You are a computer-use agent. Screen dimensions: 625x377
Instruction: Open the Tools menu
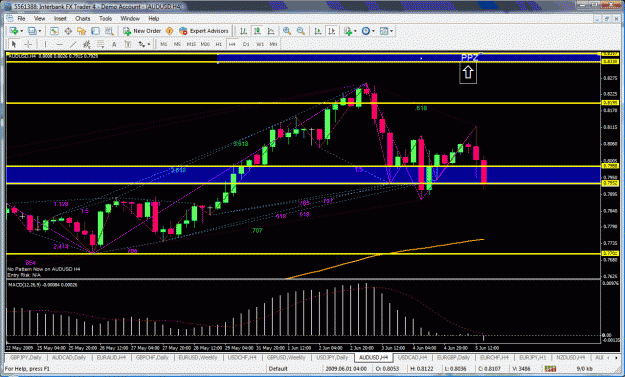click(x=105, y=19)
